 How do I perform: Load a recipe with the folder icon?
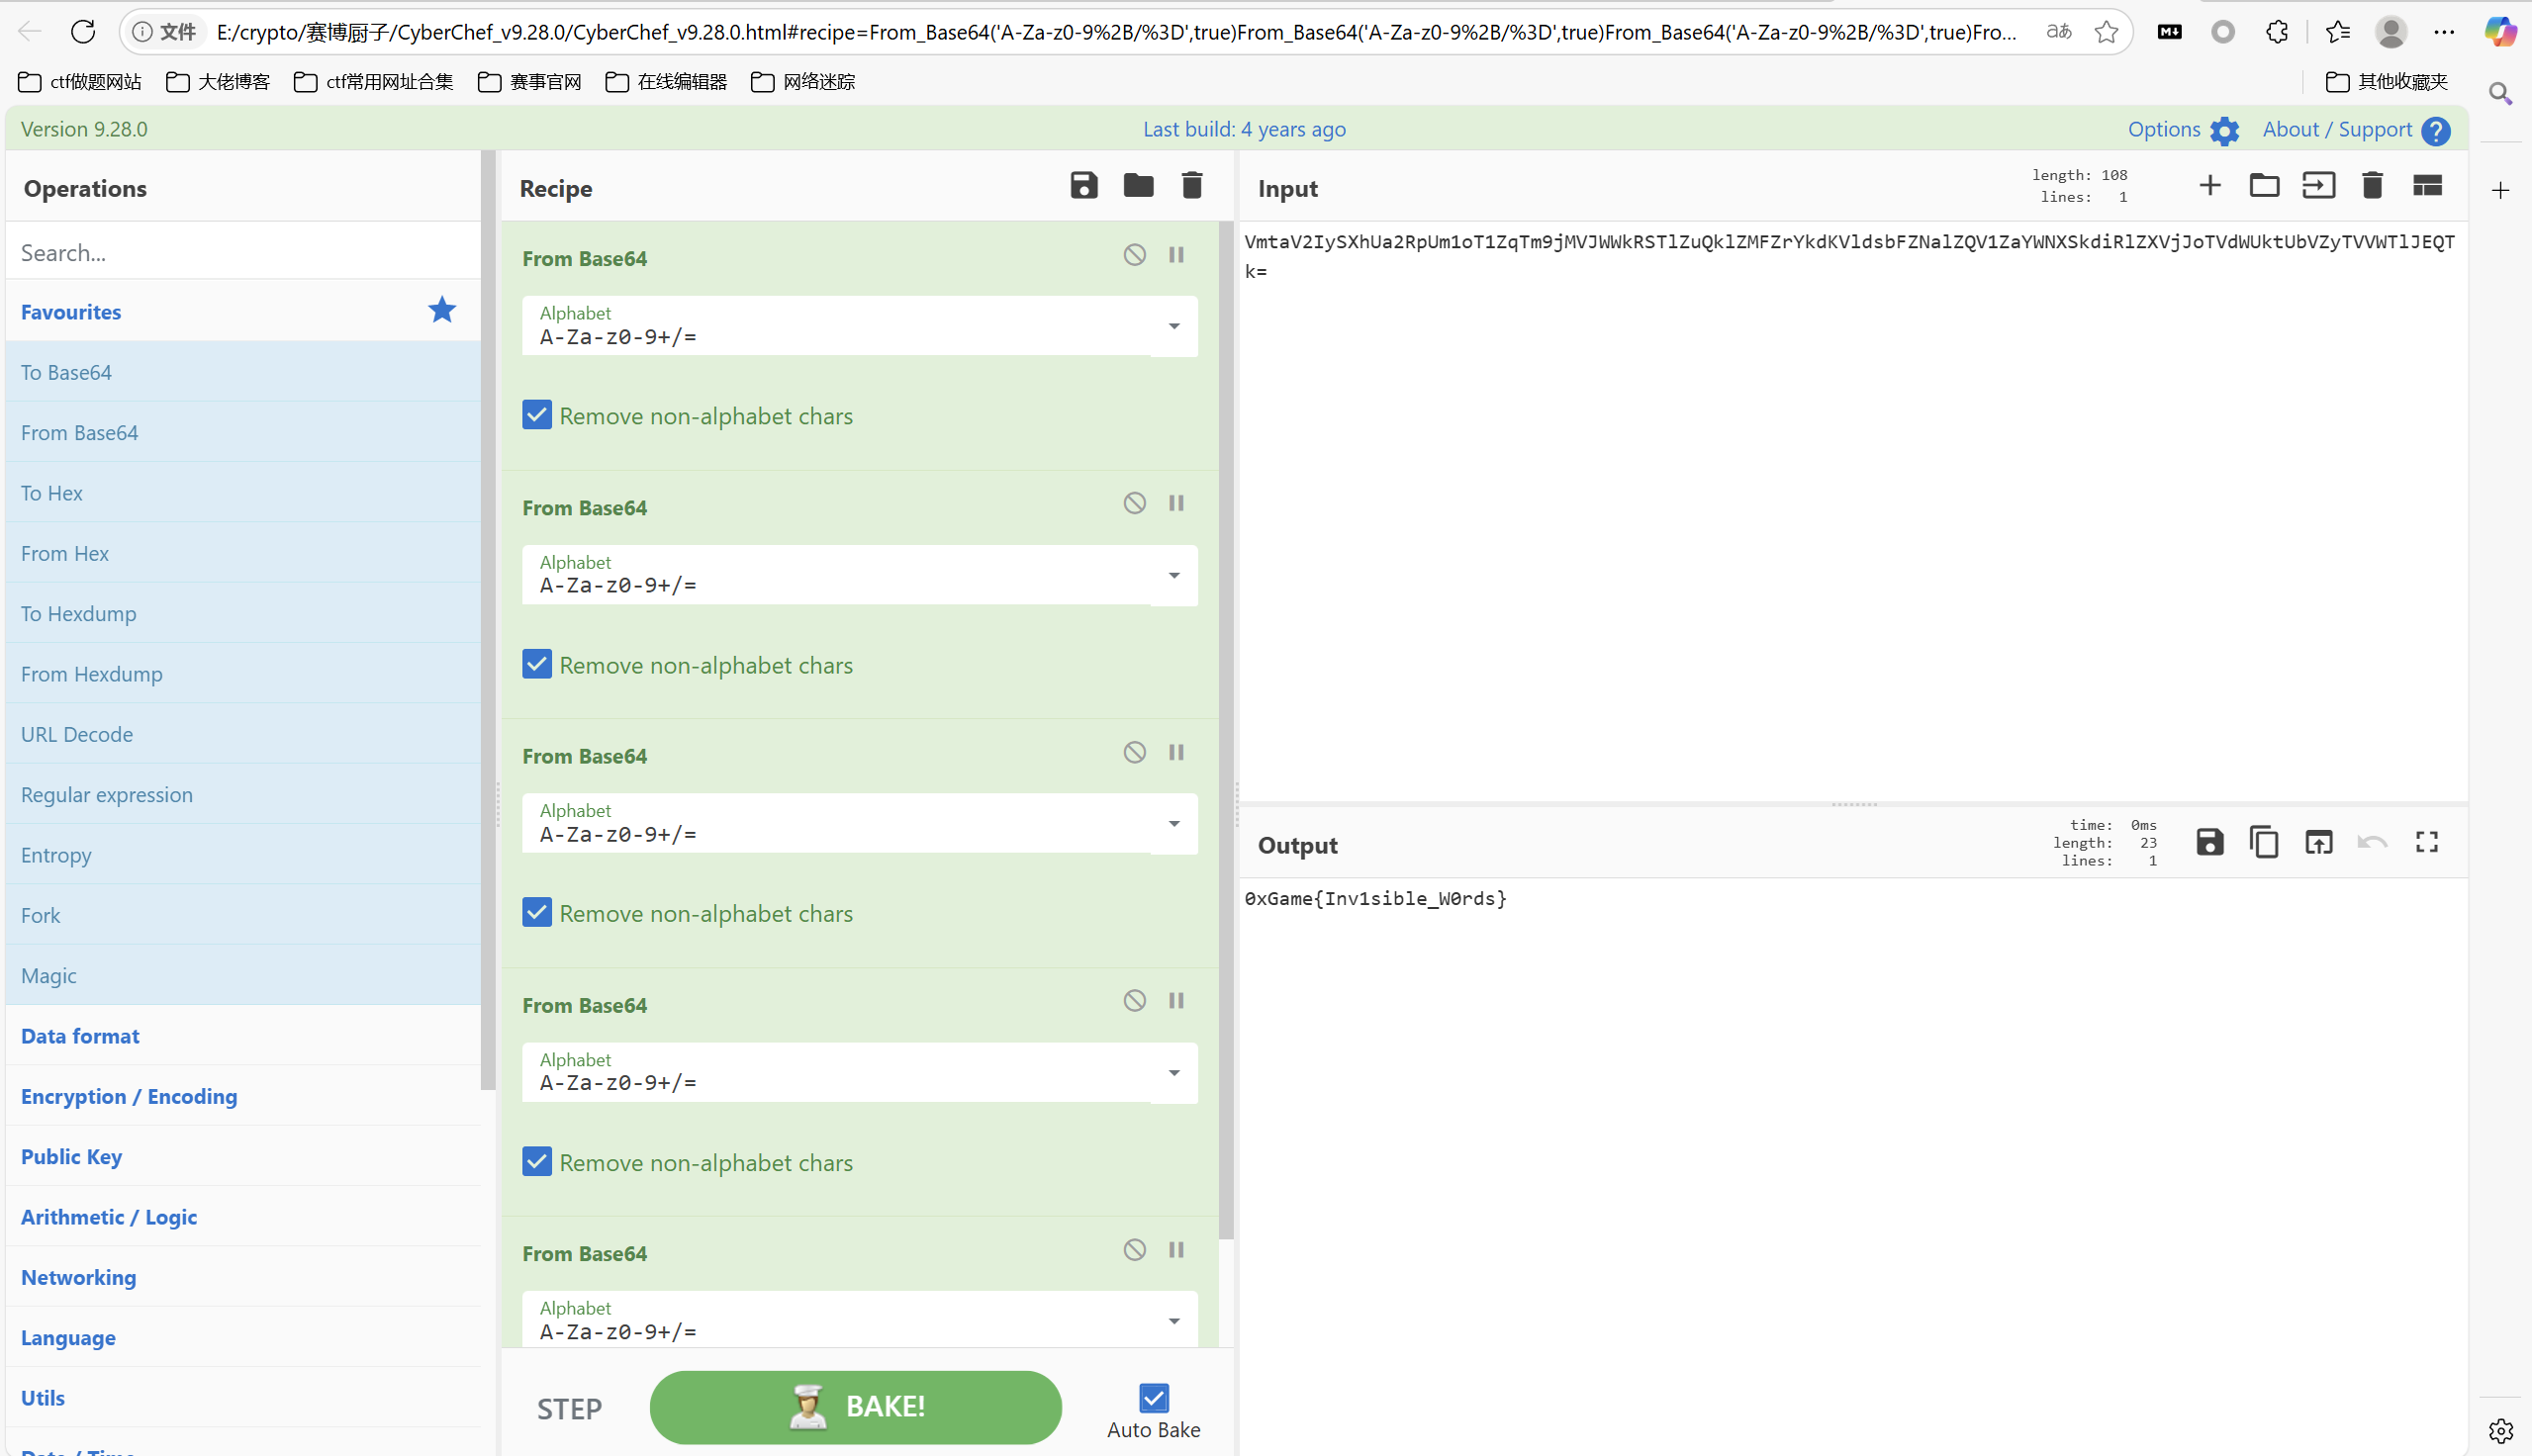pos(1138,186)
